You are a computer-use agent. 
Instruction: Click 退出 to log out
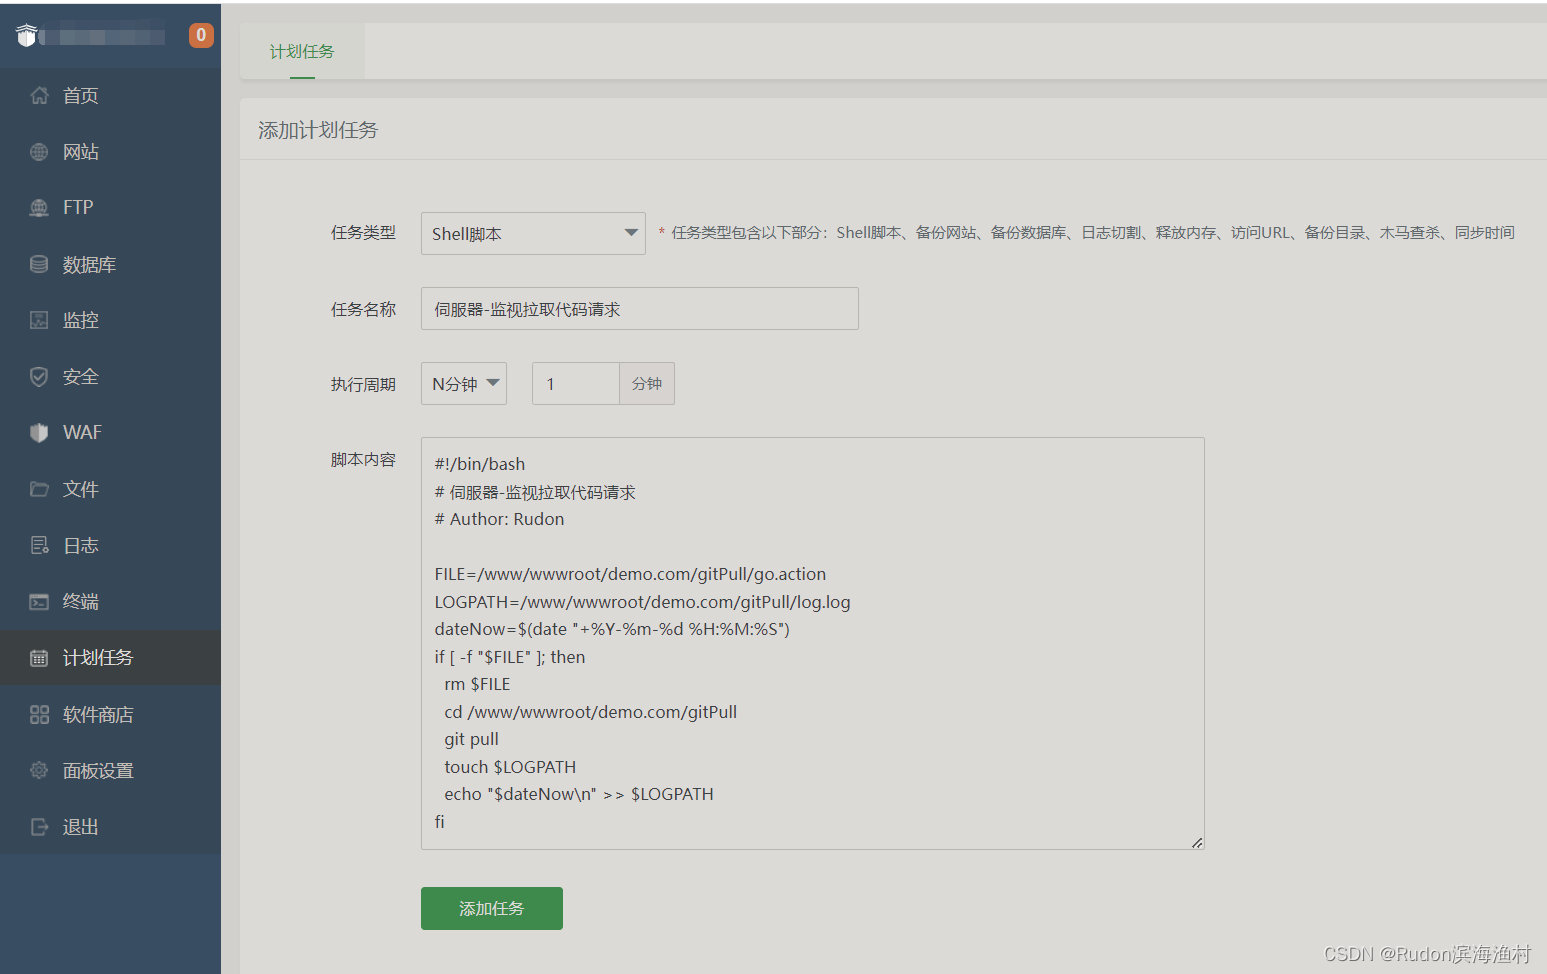coord(110,827)
